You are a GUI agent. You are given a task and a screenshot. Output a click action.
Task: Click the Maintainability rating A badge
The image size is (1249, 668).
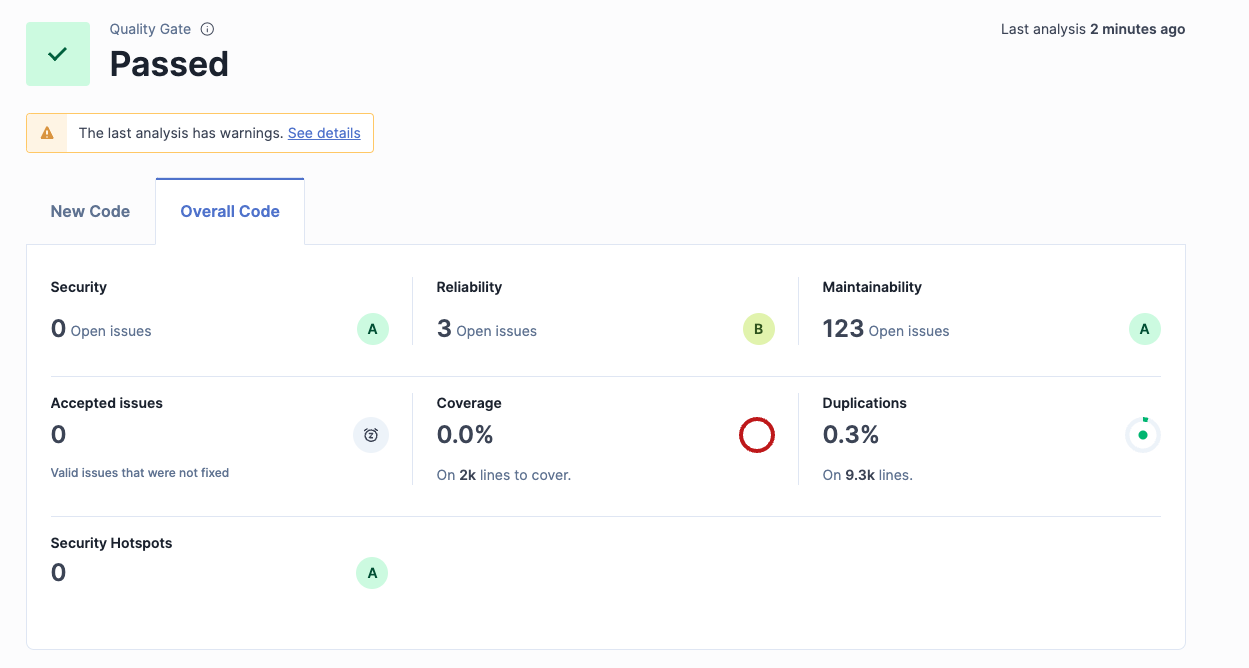[x=1145, y=329]
